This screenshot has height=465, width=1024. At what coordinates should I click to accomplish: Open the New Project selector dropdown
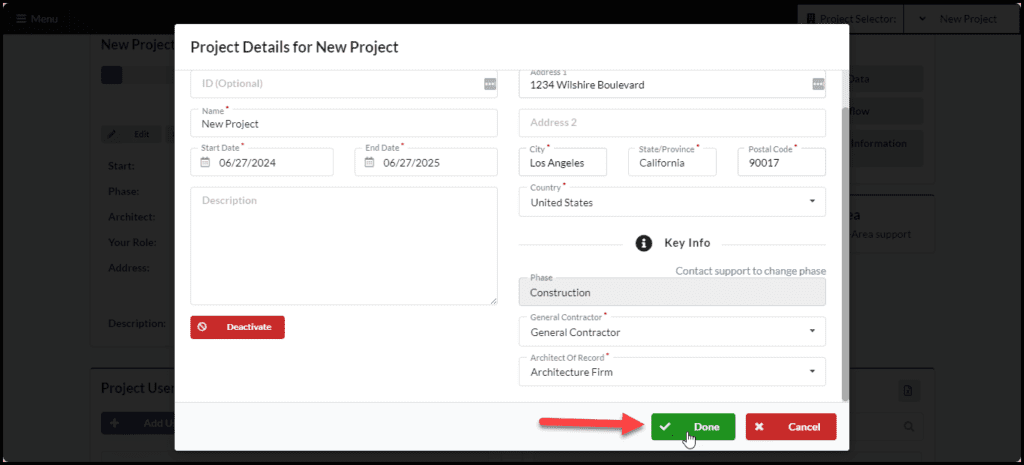960,19
